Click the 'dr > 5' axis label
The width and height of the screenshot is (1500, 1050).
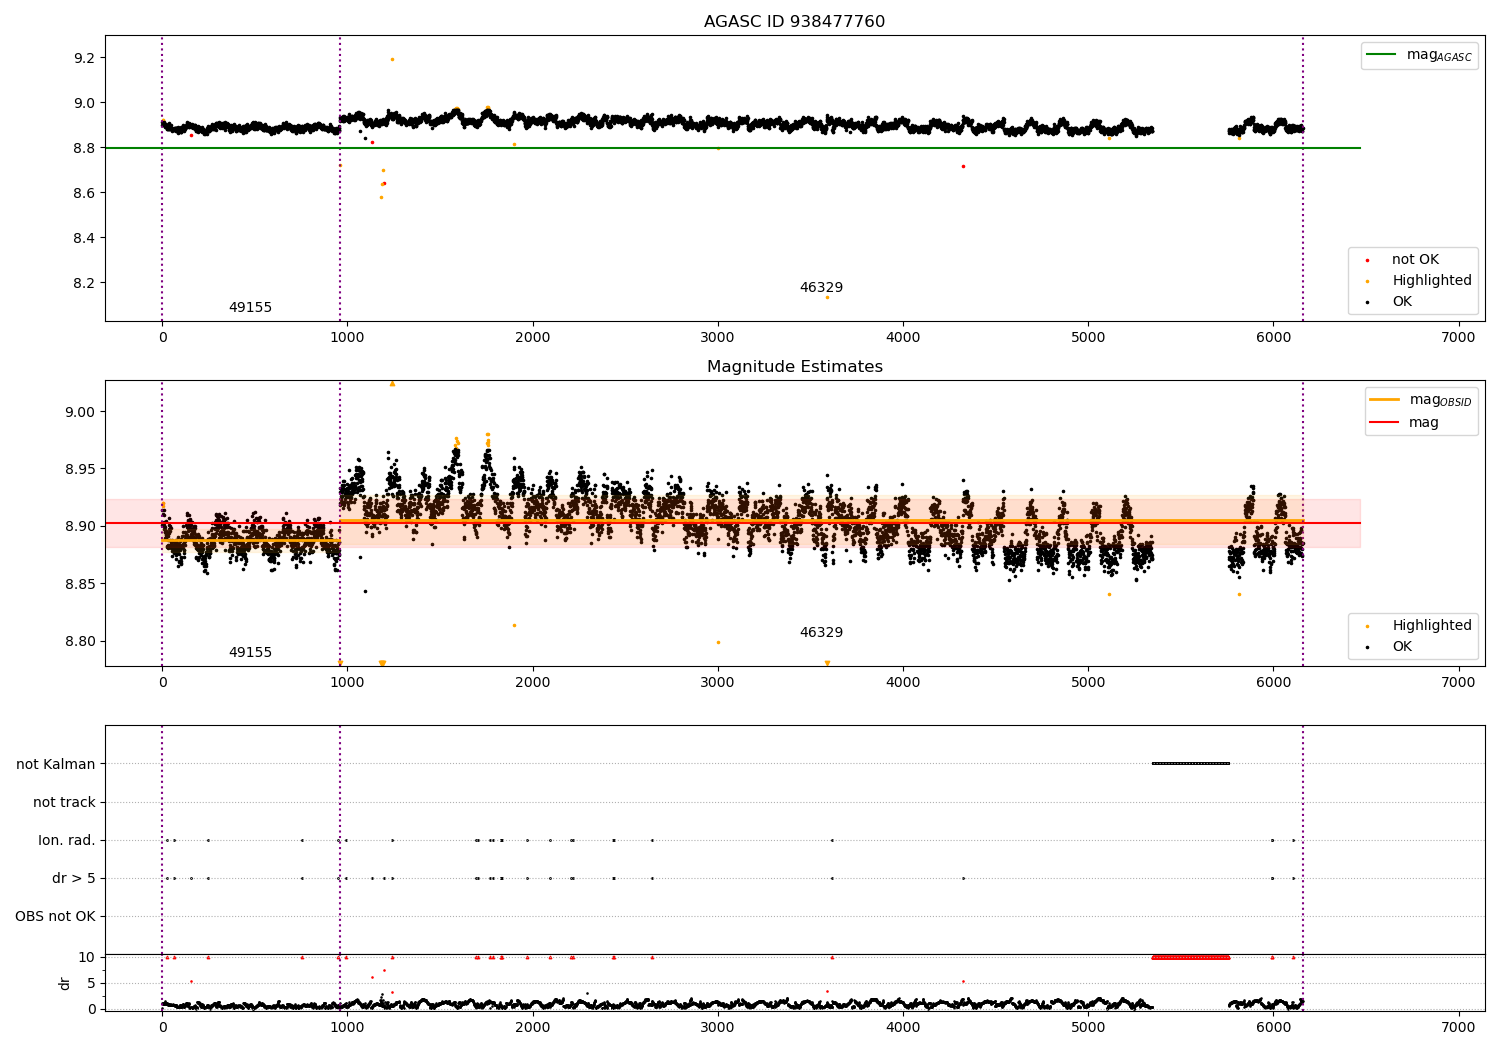(x=74, y=879)
